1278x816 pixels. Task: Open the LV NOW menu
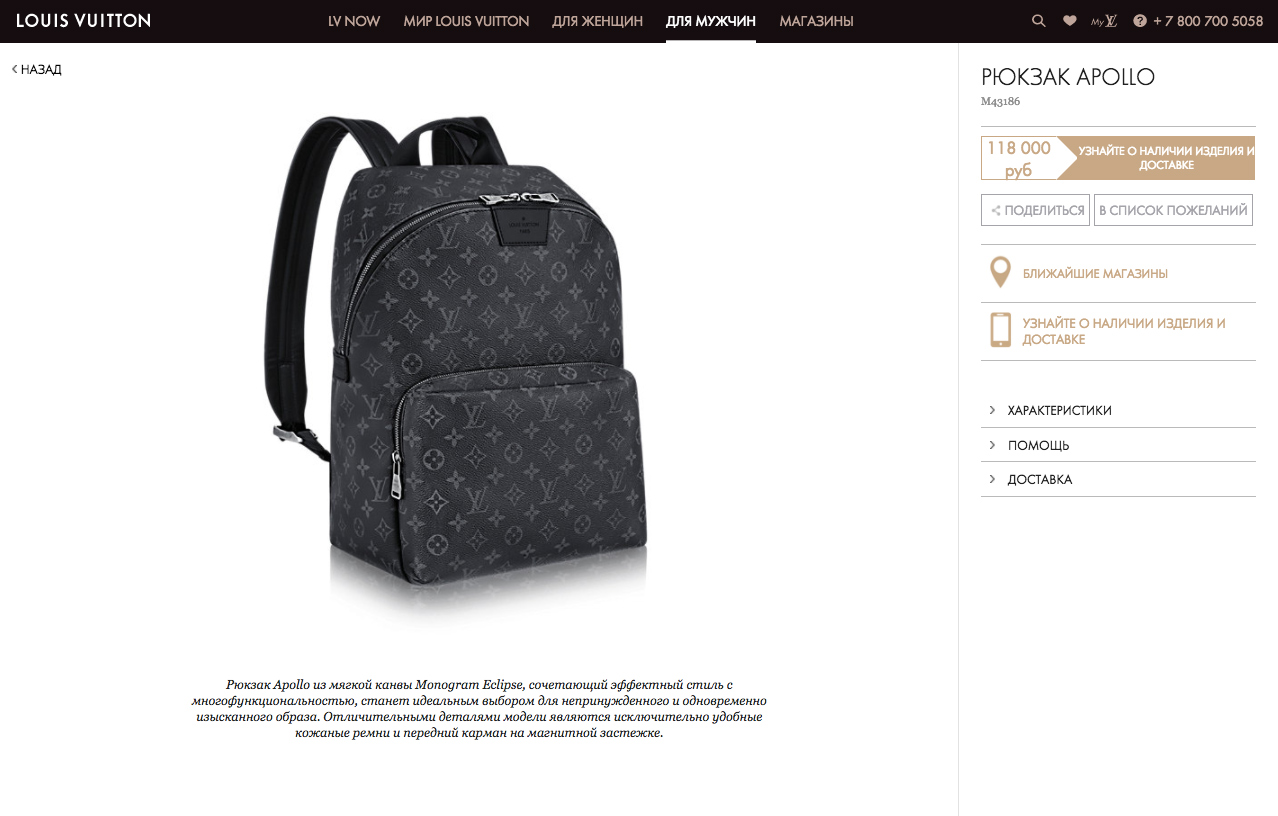click(x=354, y=21)
